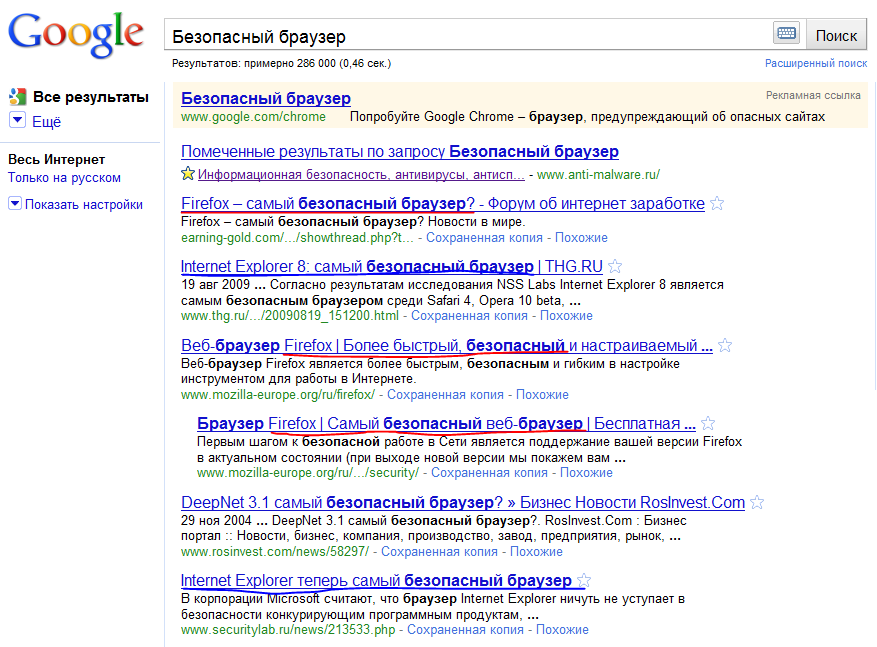Open 'Показать настройки' link
This screenshot has height=647, width=877.
(x=84, y=205)
